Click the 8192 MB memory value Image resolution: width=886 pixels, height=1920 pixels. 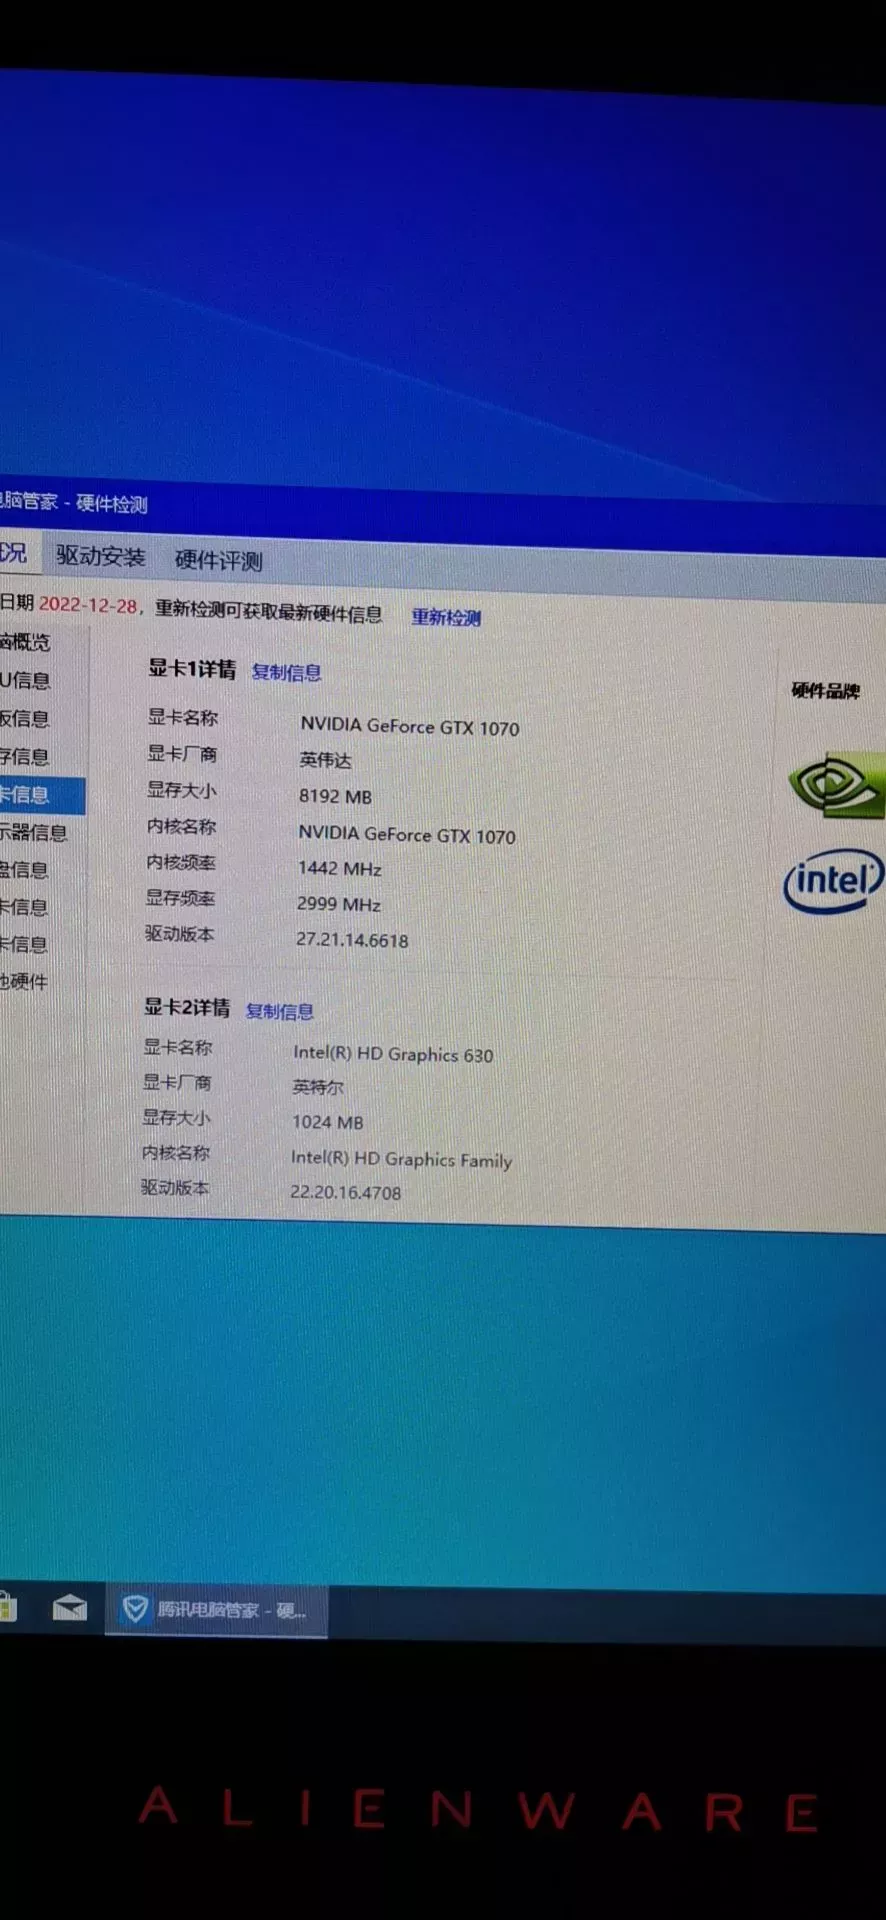click(335, 796)
